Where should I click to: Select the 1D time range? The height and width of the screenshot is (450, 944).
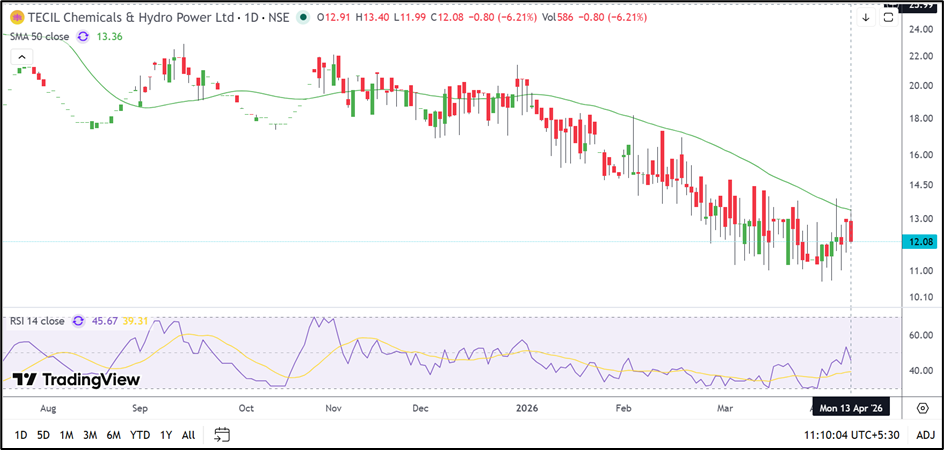(x=21, y=434)
